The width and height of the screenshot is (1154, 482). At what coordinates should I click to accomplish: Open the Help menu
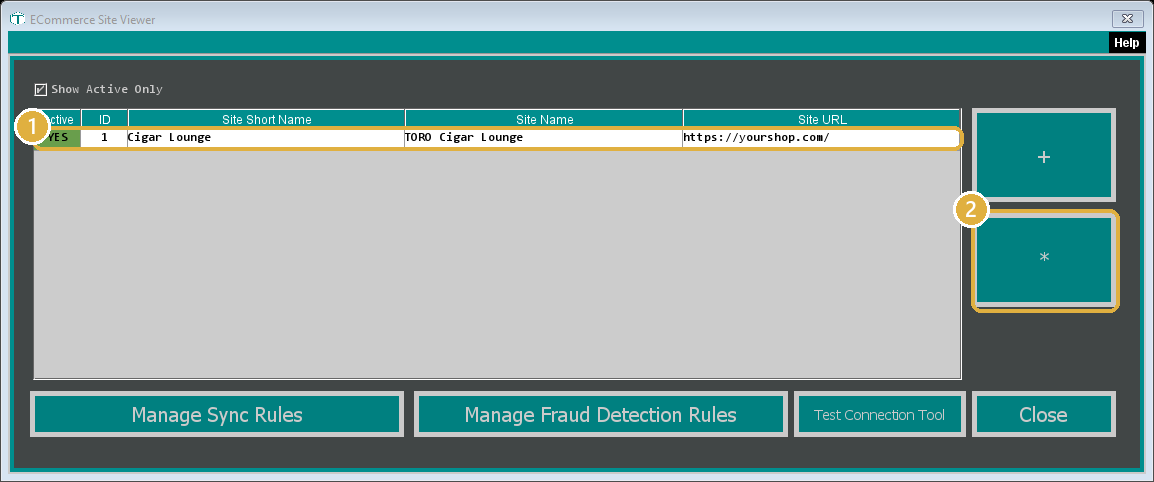[1126, 43]
